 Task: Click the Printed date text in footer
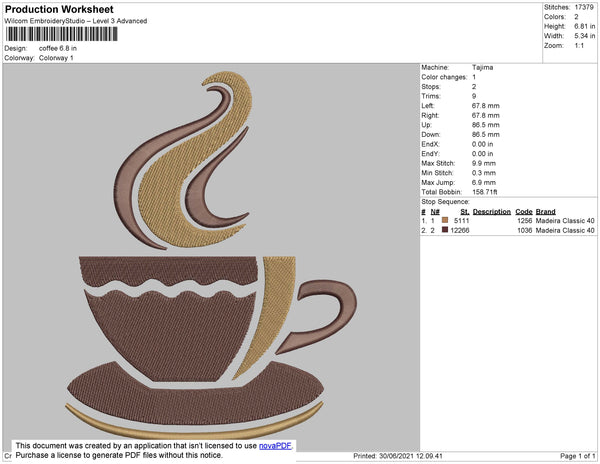click(x=398, y=456)
